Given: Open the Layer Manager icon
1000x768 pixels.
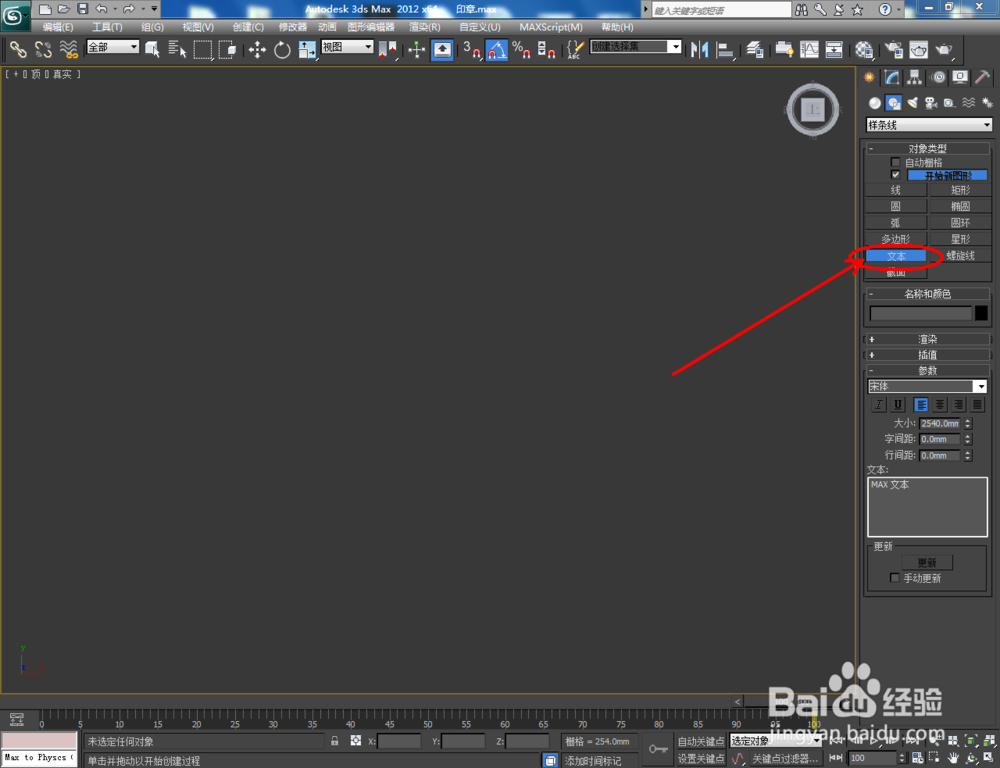Looking at the screenshot, I should click(x=754, y=49).
